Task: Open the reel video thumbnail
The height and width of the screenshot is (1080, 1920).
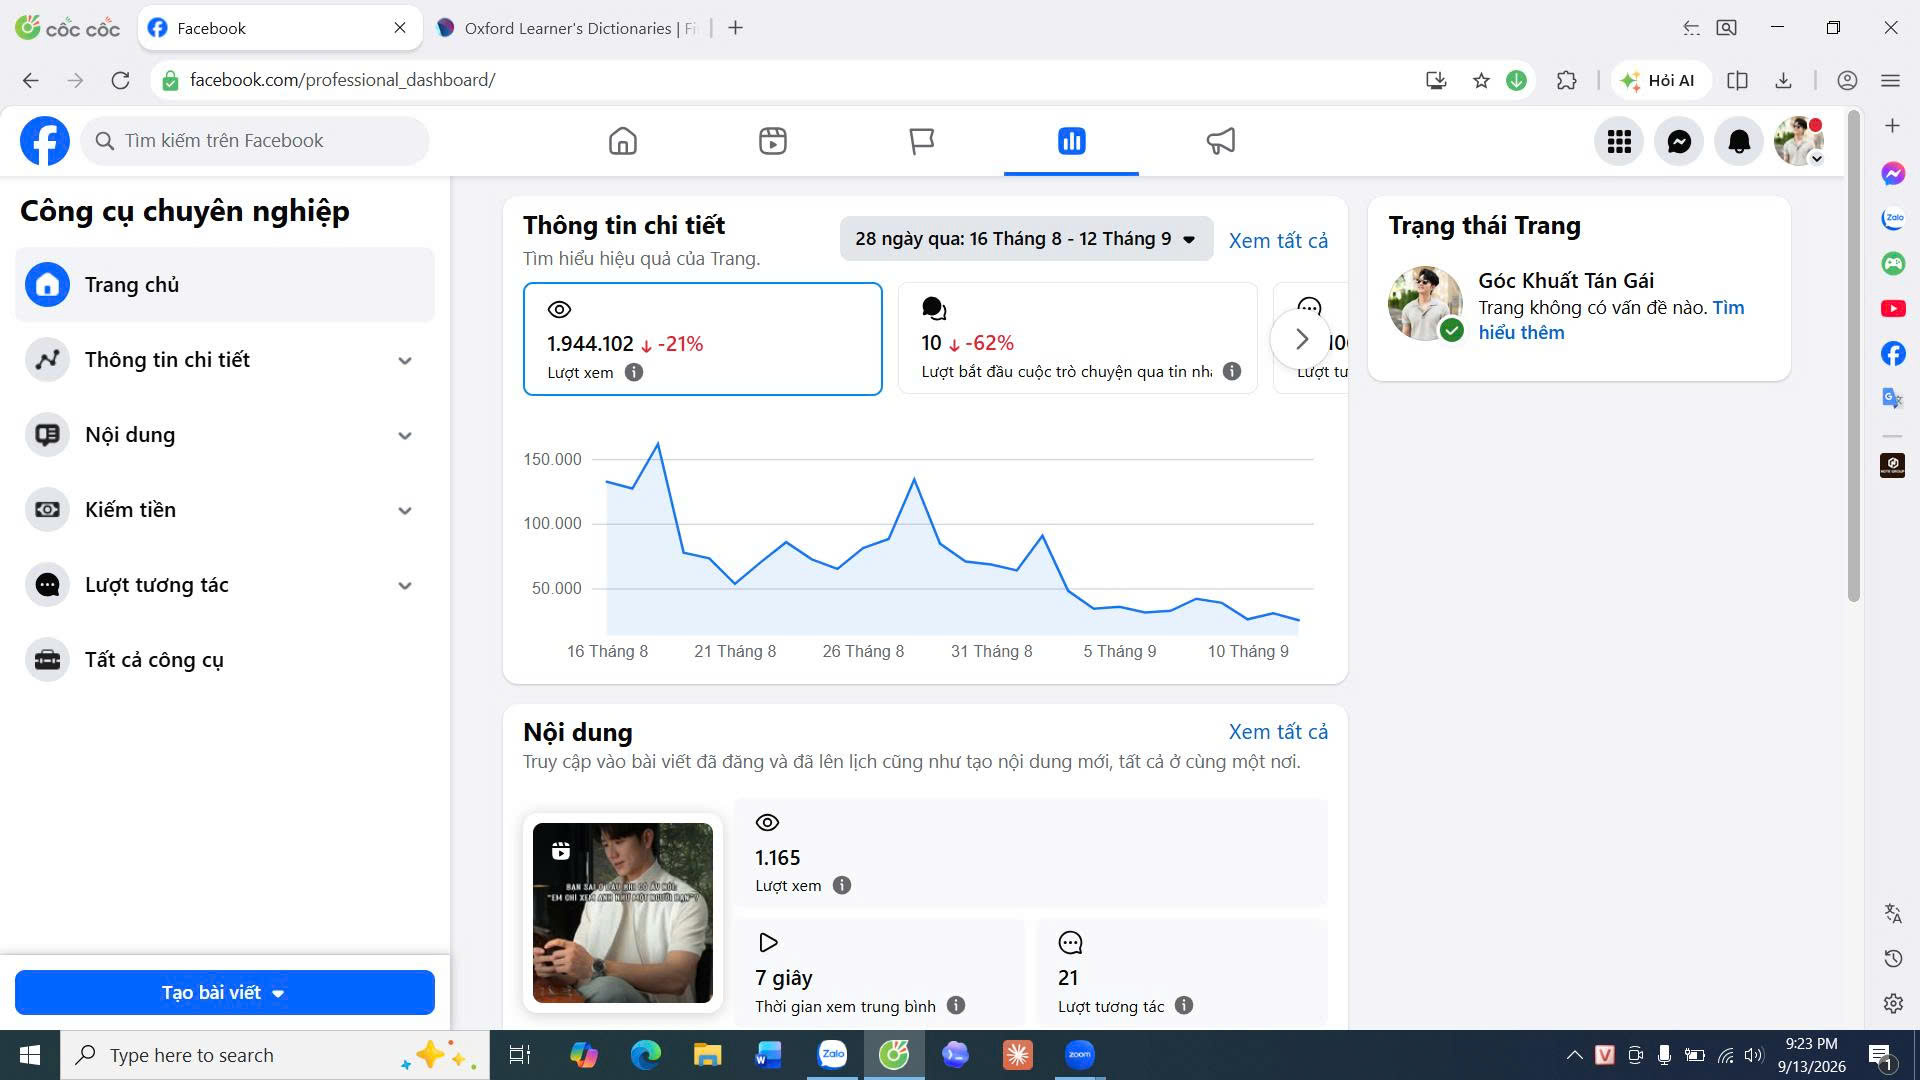Action: (x=622, y=912)
